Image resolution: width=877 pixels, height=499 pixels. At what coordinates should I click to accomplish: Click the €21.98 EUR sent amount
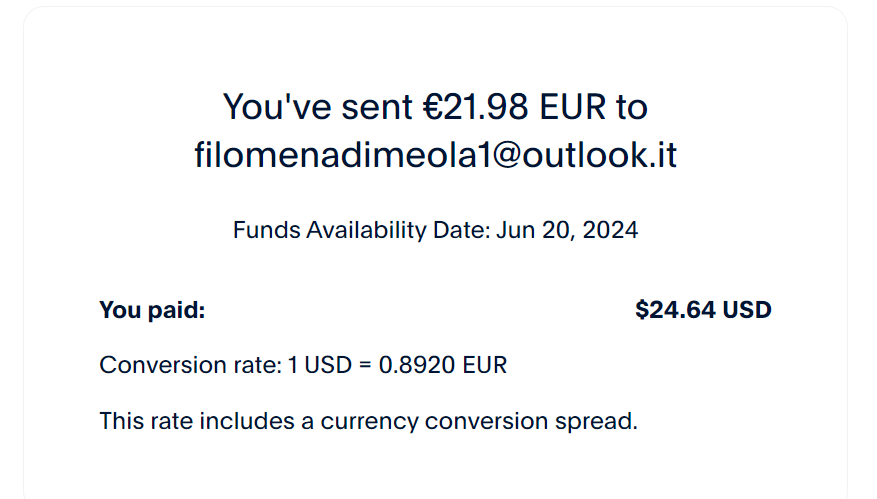[482, 106]
